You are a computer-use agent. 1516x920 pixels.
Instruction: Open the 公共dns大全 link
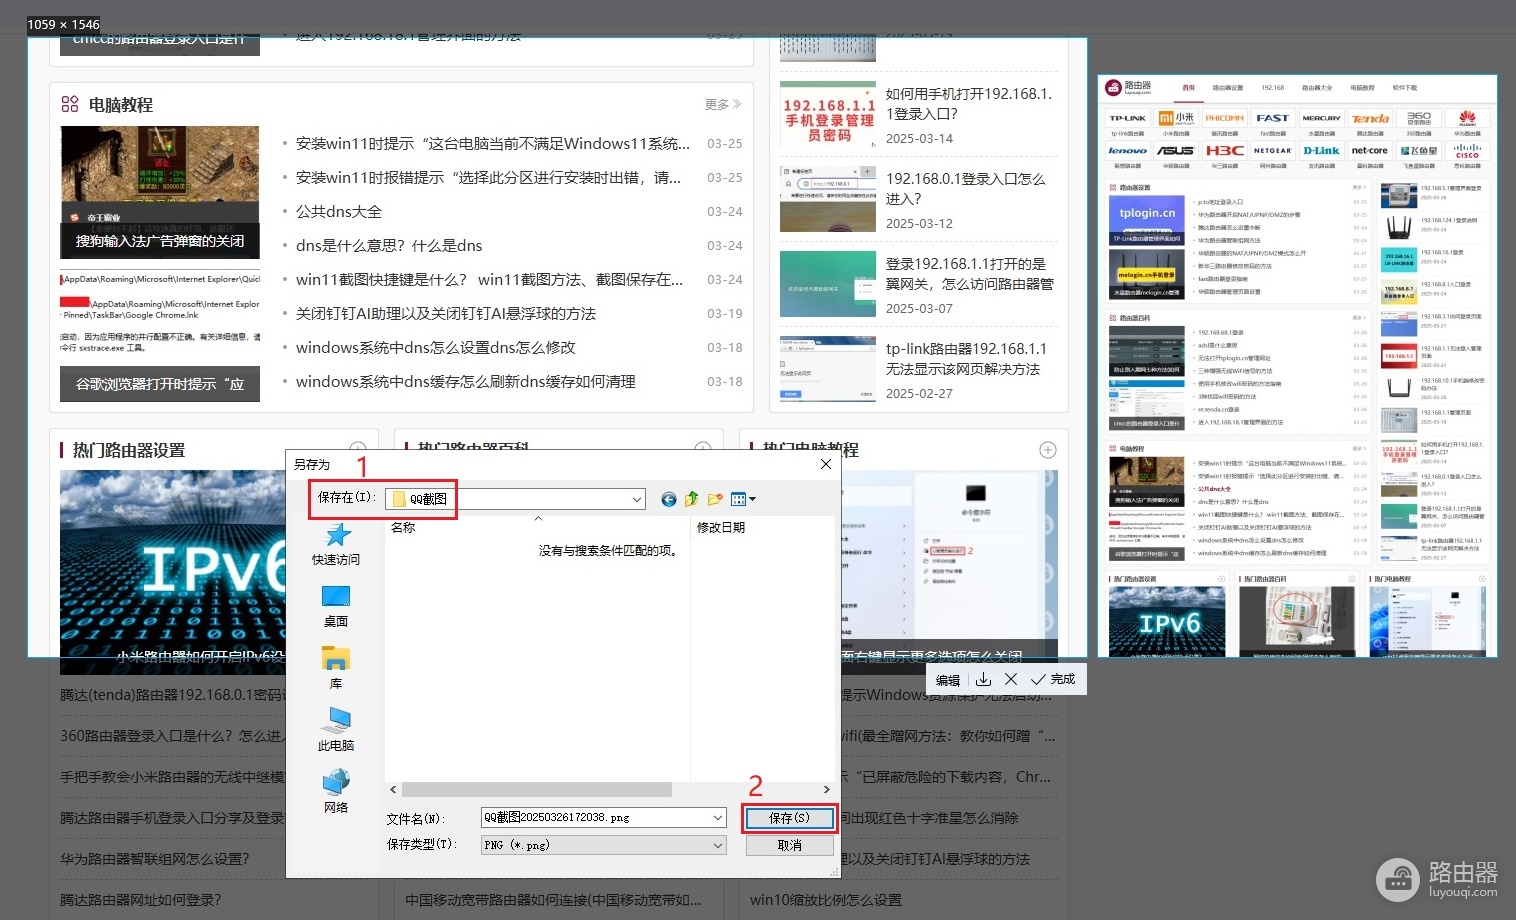tap(339, 211)
